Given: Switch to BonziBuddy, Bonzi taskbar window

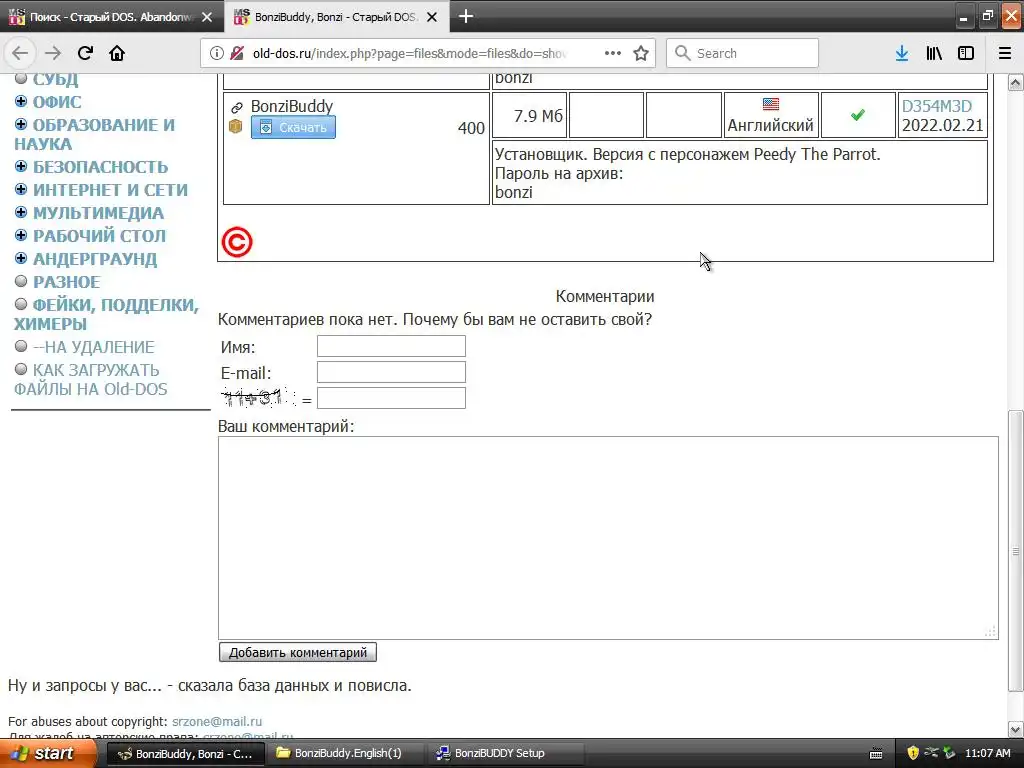Looking at the screenshot, I should coord(185,754).
